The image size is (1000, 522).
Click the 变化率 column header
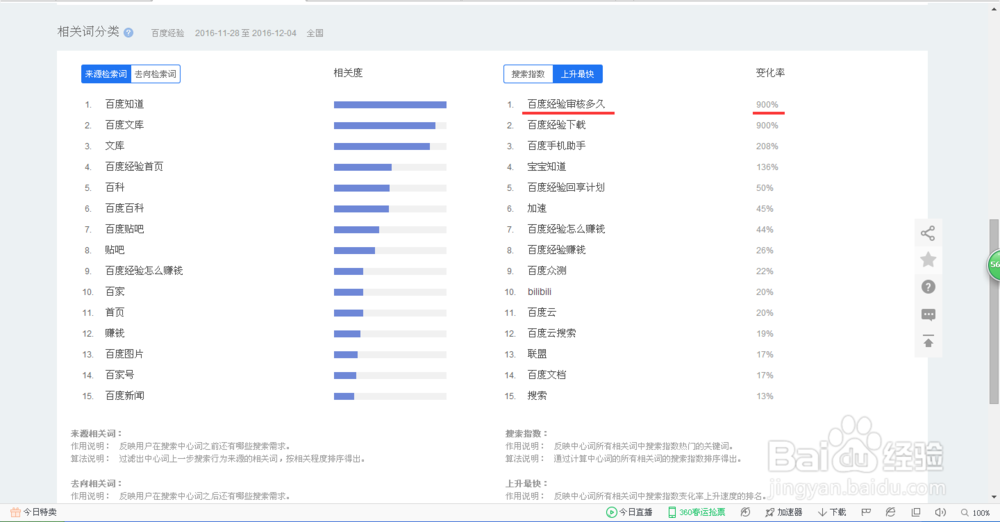point(770,73)
